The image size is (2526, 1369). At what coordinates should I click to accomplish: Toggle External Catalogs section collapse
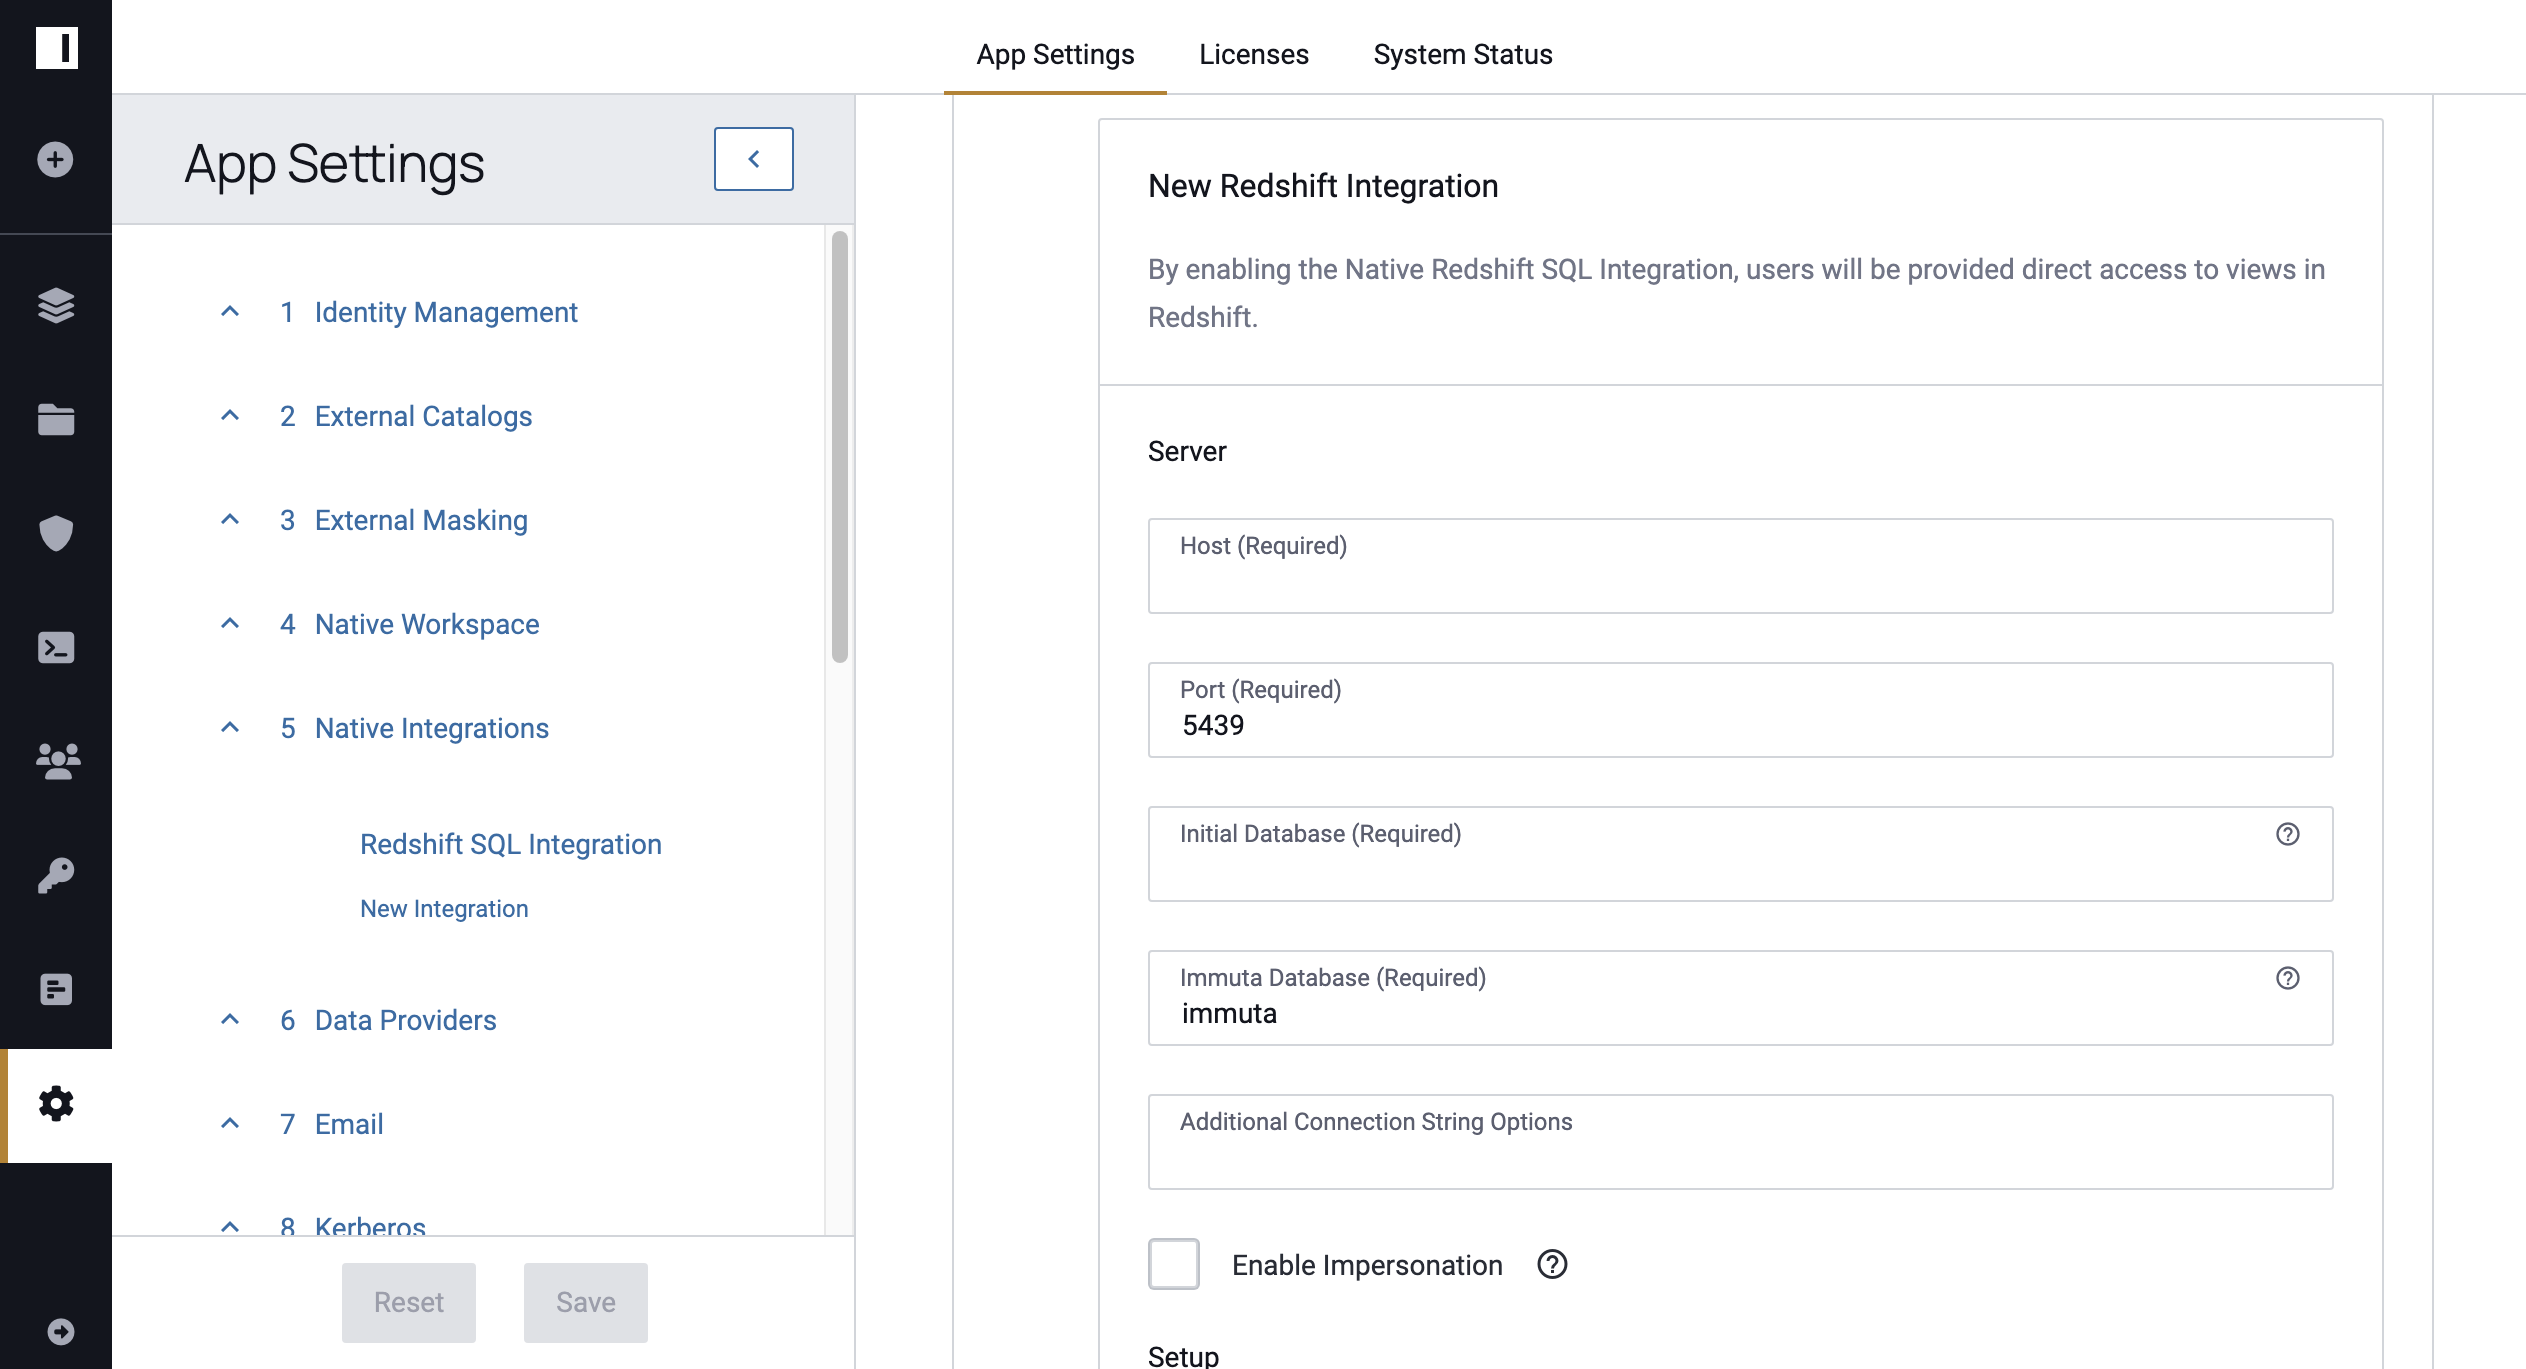[x=229, y=416]
